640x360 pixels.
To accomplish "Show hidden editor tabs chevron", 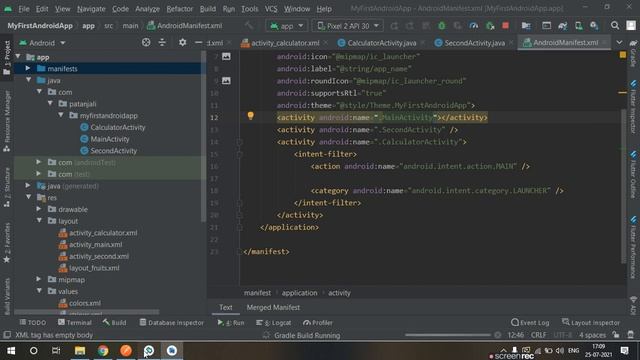I will 619,42.
